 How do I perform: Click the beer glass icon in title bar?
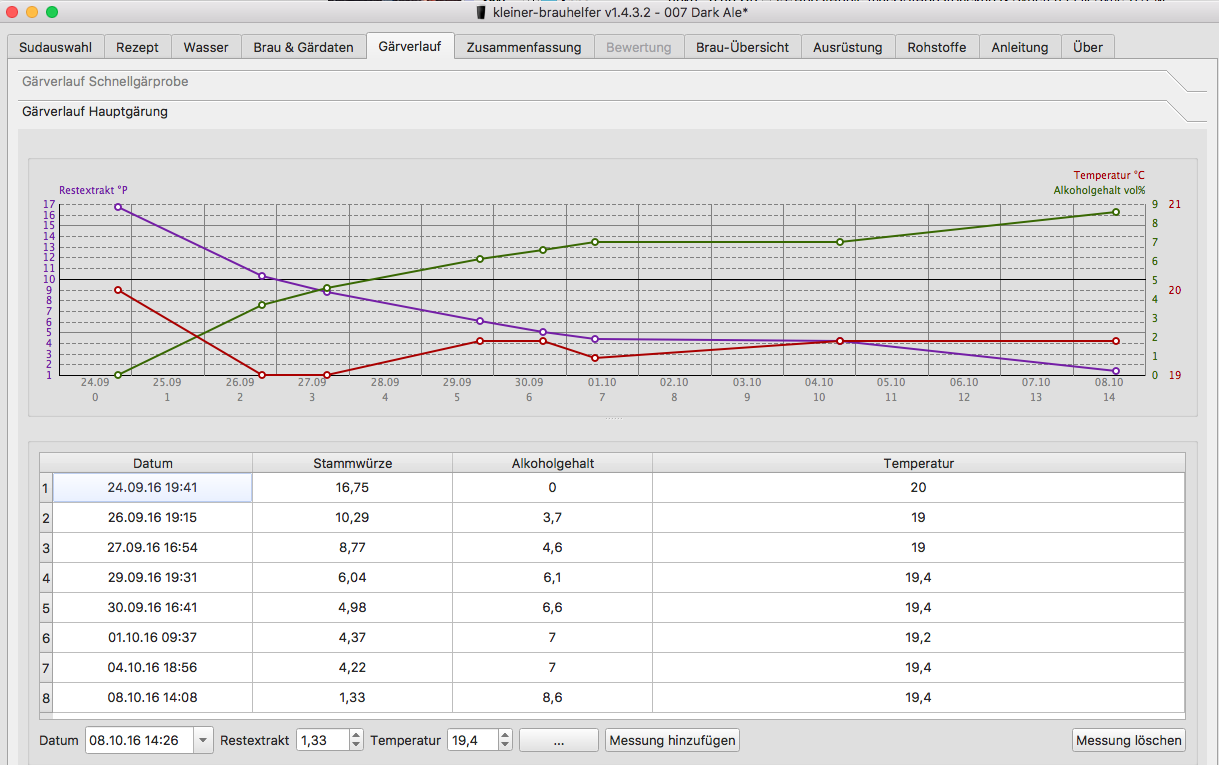point(481,12)
